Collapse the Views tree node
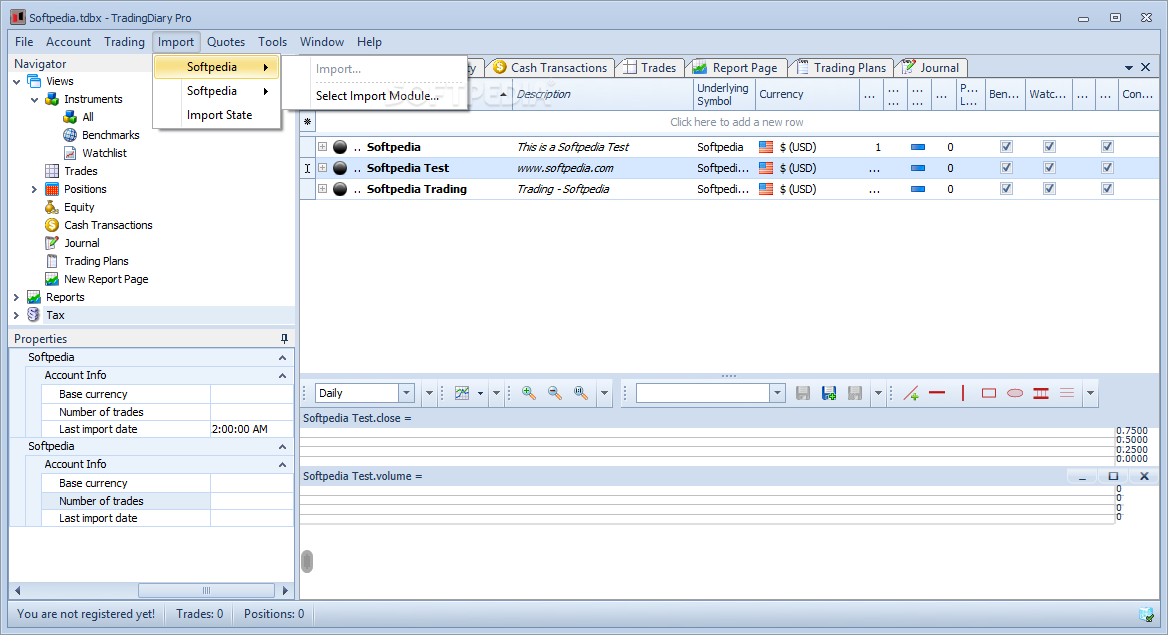Viewport: 1168px width, 635px height. point(16,81)
